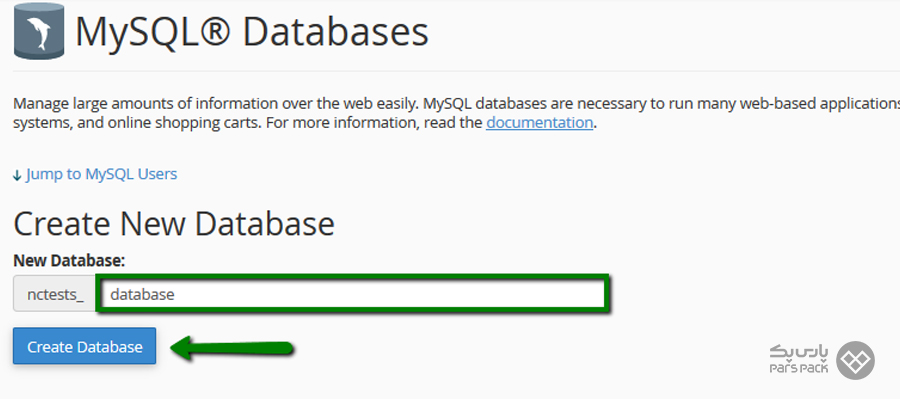Viewport: 900px width, 399px height.
Task: Click the Create Database button
Action: [84, 346]
